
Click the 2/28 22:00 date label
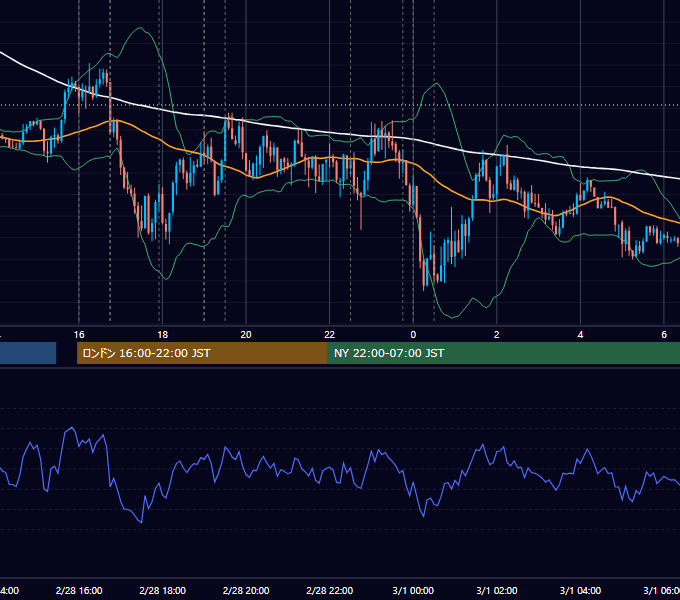point(330,590)
